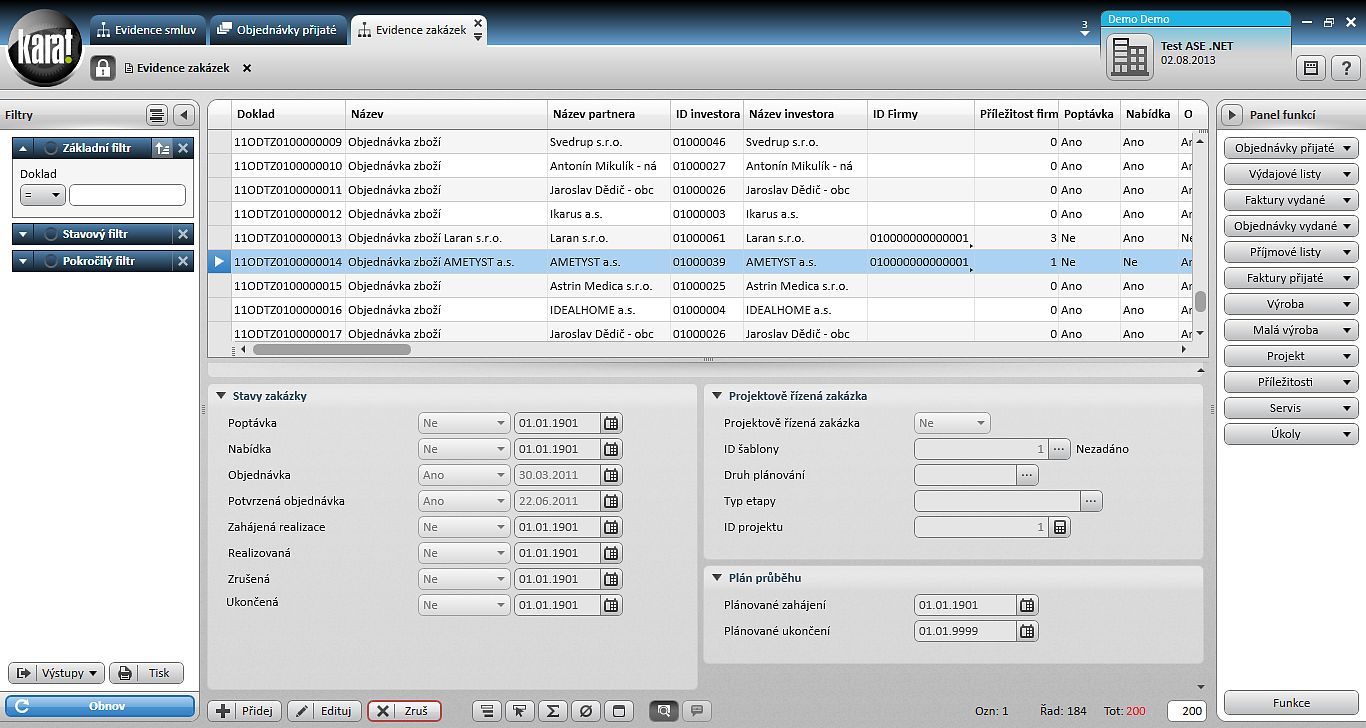Open the Filtry panel list menu icon

pos(156,115)
